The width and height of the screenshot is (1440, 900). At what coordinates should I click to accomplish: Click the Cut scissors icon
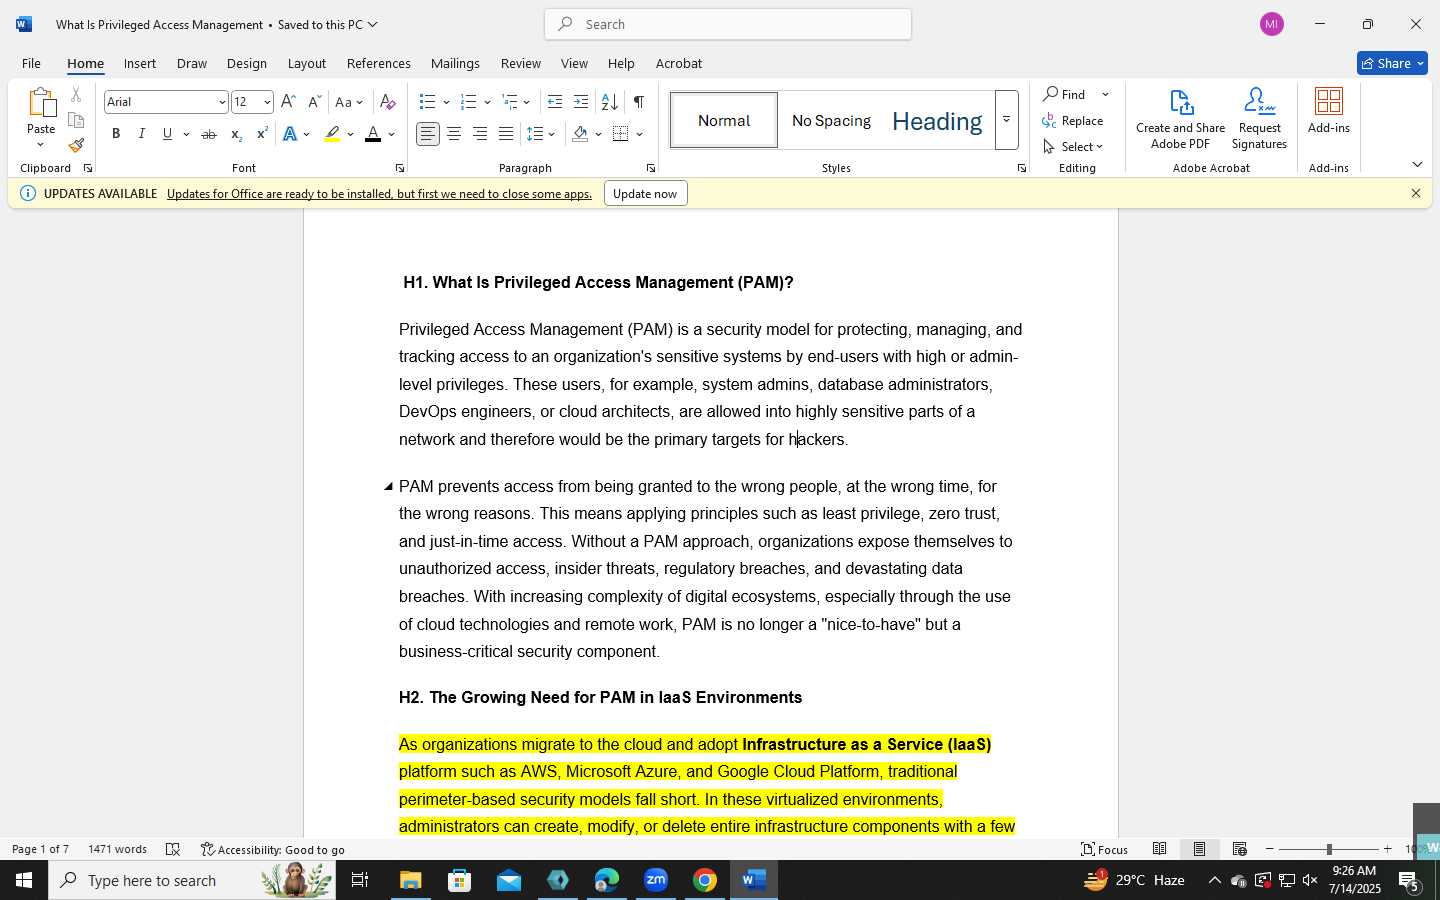click(76, 95)
